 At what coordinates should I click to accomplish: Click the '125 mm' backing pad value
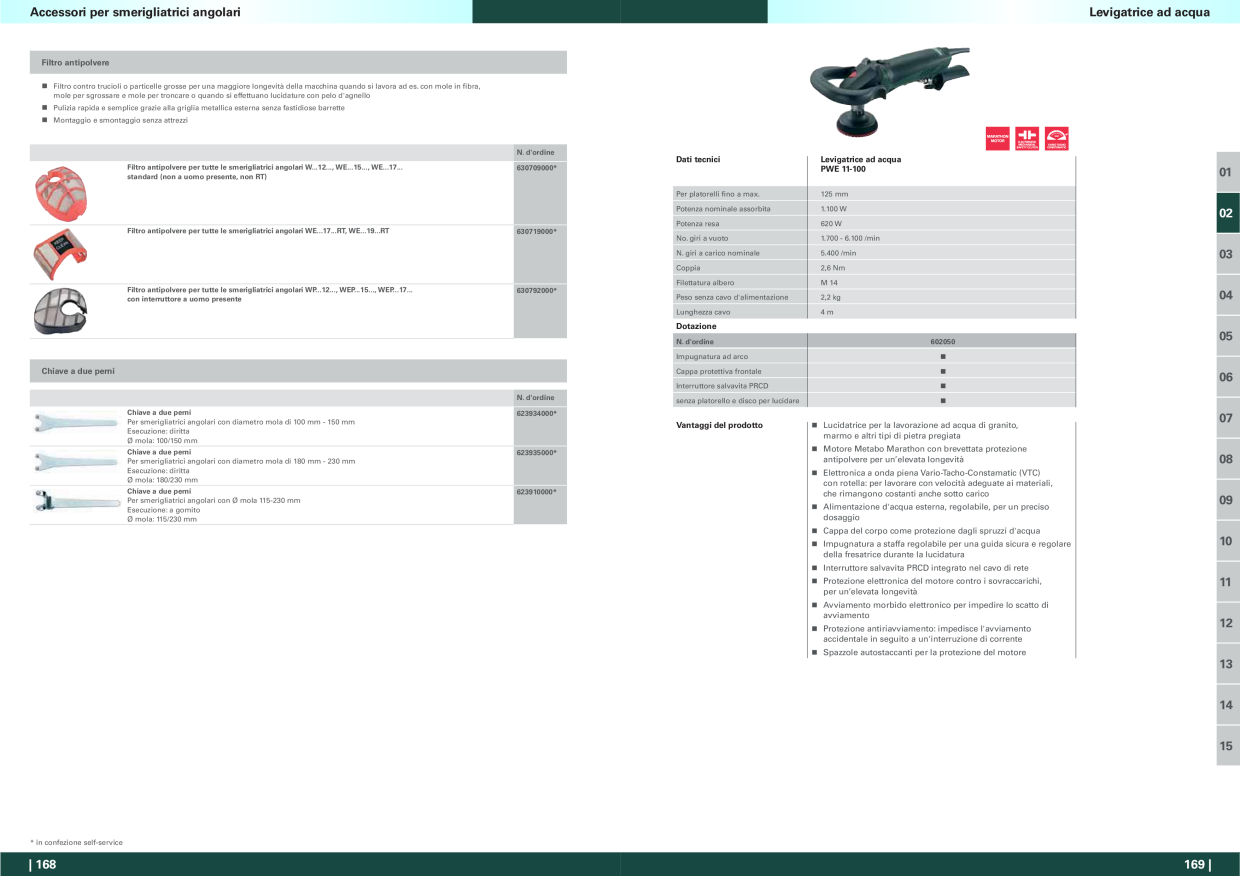[x=834, y=194]
